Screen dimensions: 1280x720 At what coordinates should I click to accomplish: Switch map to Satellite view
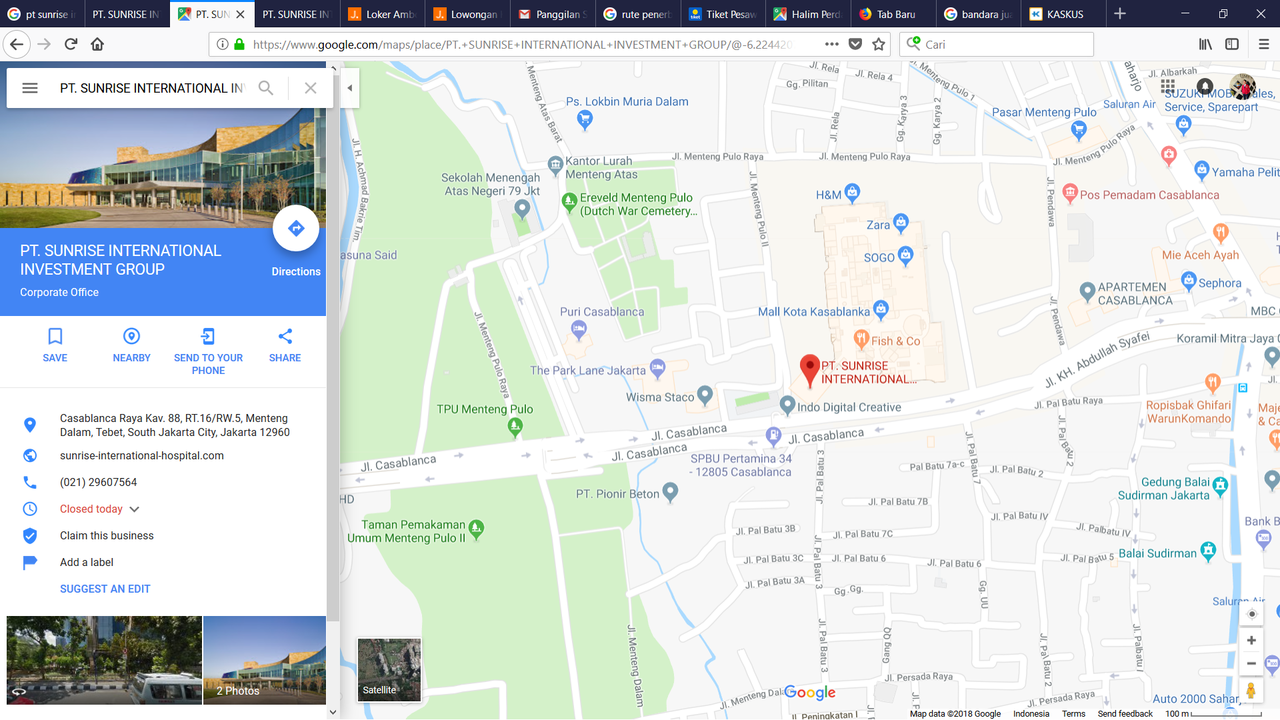click(x=389, y=669)
